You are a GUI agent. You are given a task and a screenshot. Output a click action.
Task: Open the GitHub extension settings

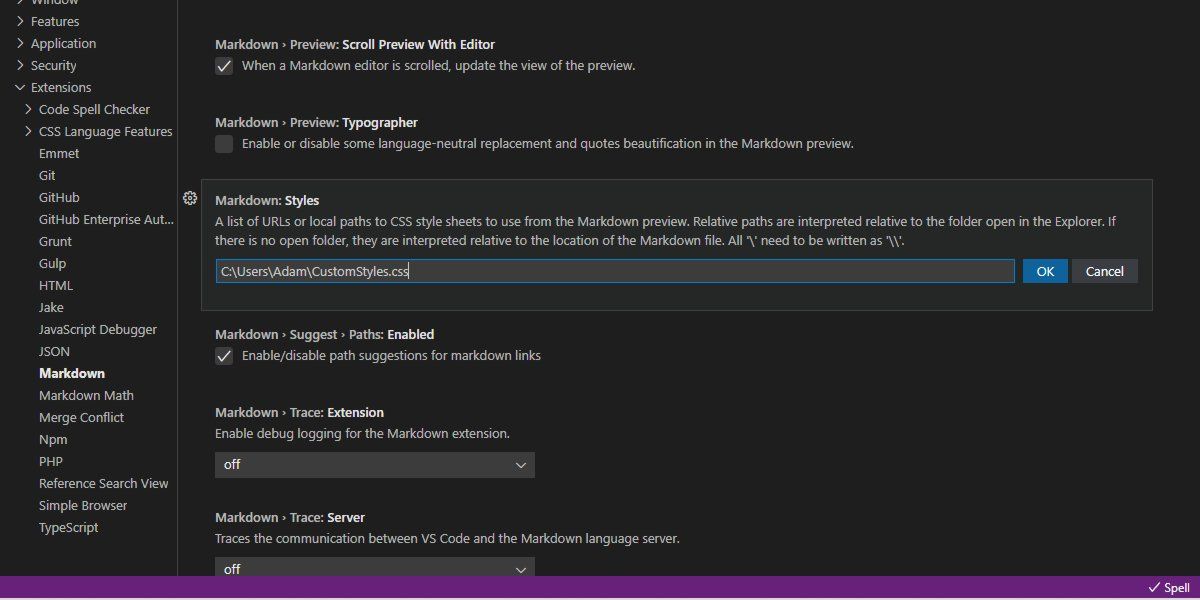coord(58,197)
